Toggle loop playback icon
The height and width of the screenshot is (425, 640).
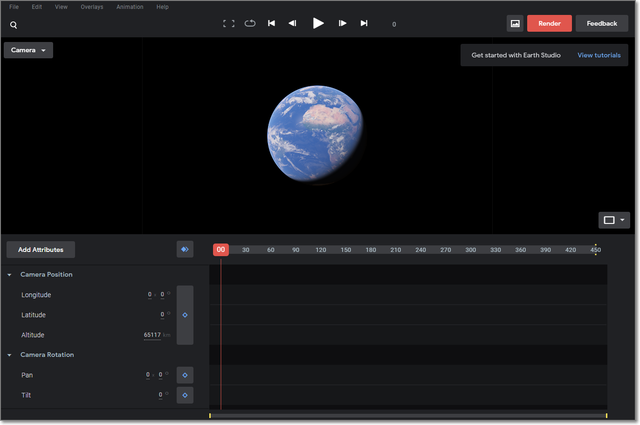[249, 23]
